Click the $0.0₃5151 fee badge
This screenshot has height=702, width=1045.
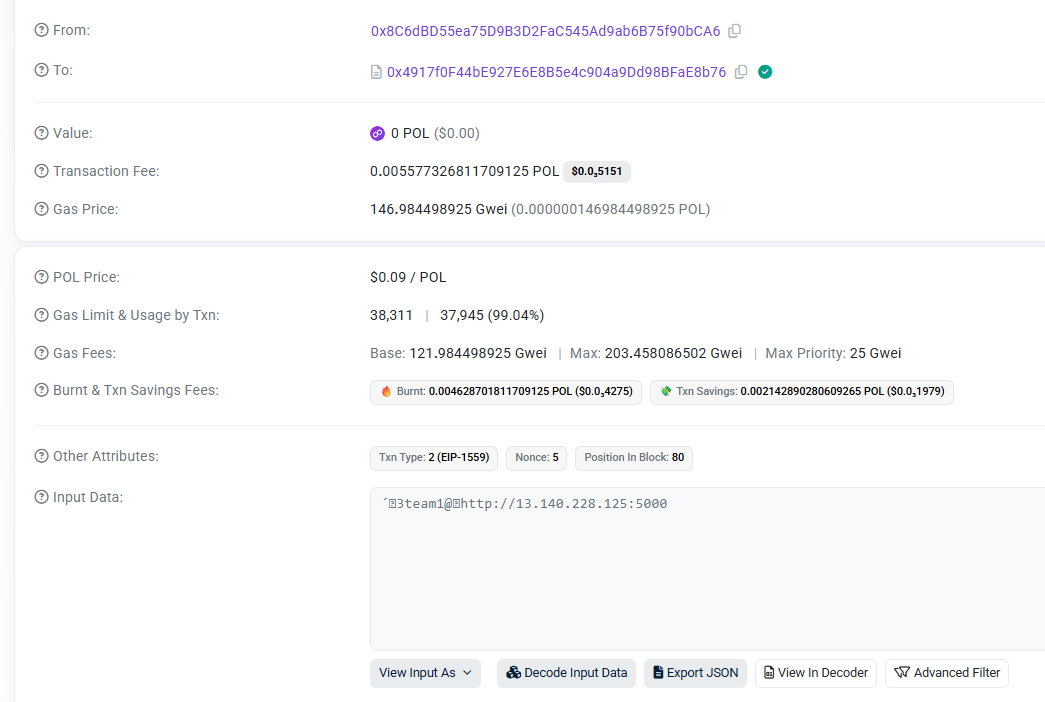coord(596,171)
